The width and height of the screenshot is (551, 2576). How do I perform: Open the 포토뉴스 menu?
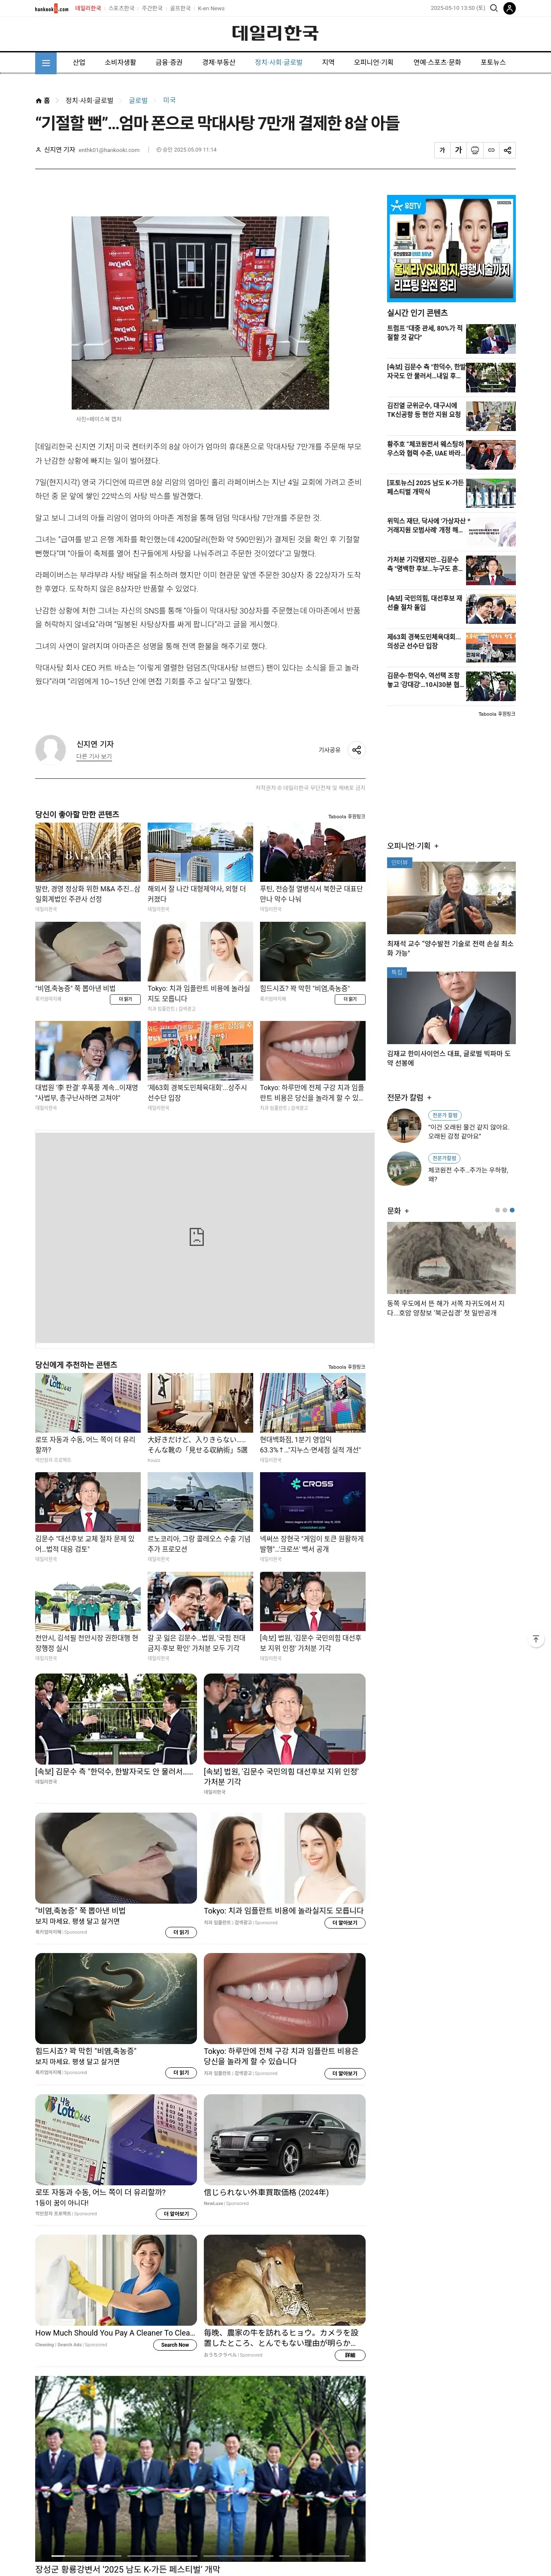click(493, 62)
